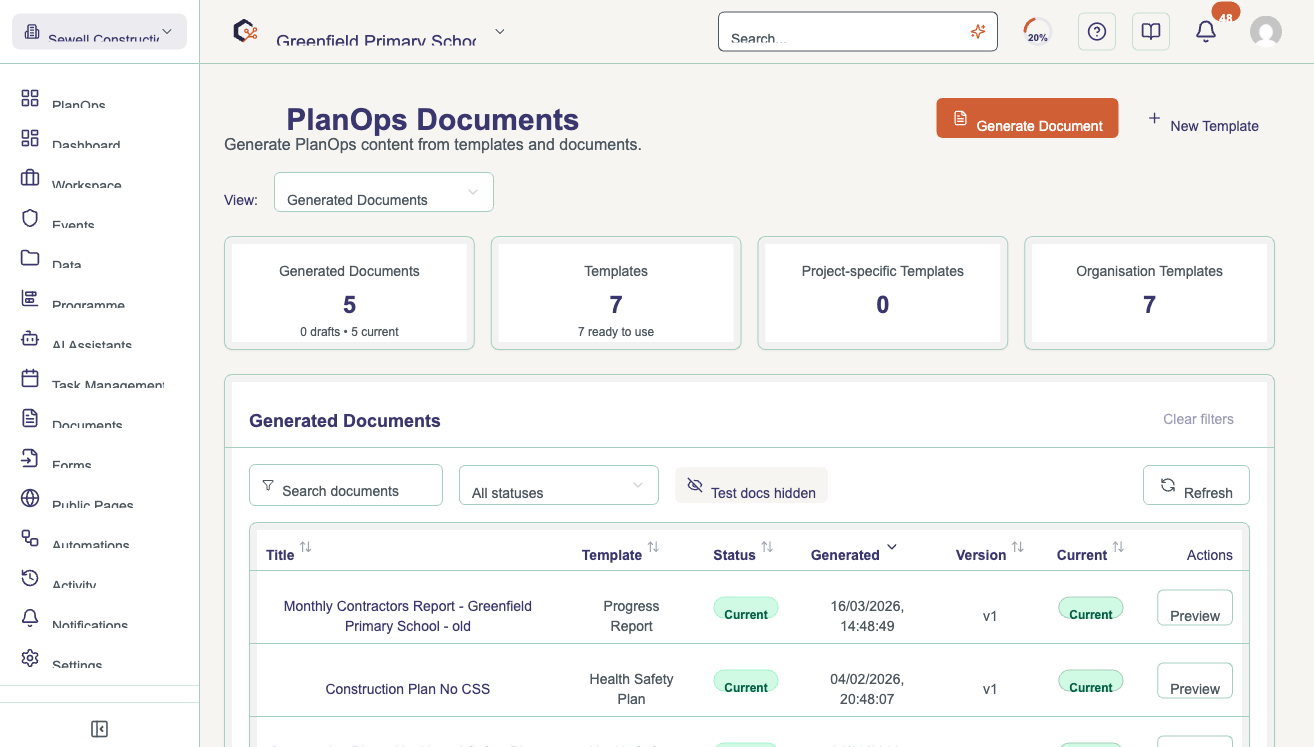
Task: Open the Dashboard sidebar icon
Action: coord(30,138)
